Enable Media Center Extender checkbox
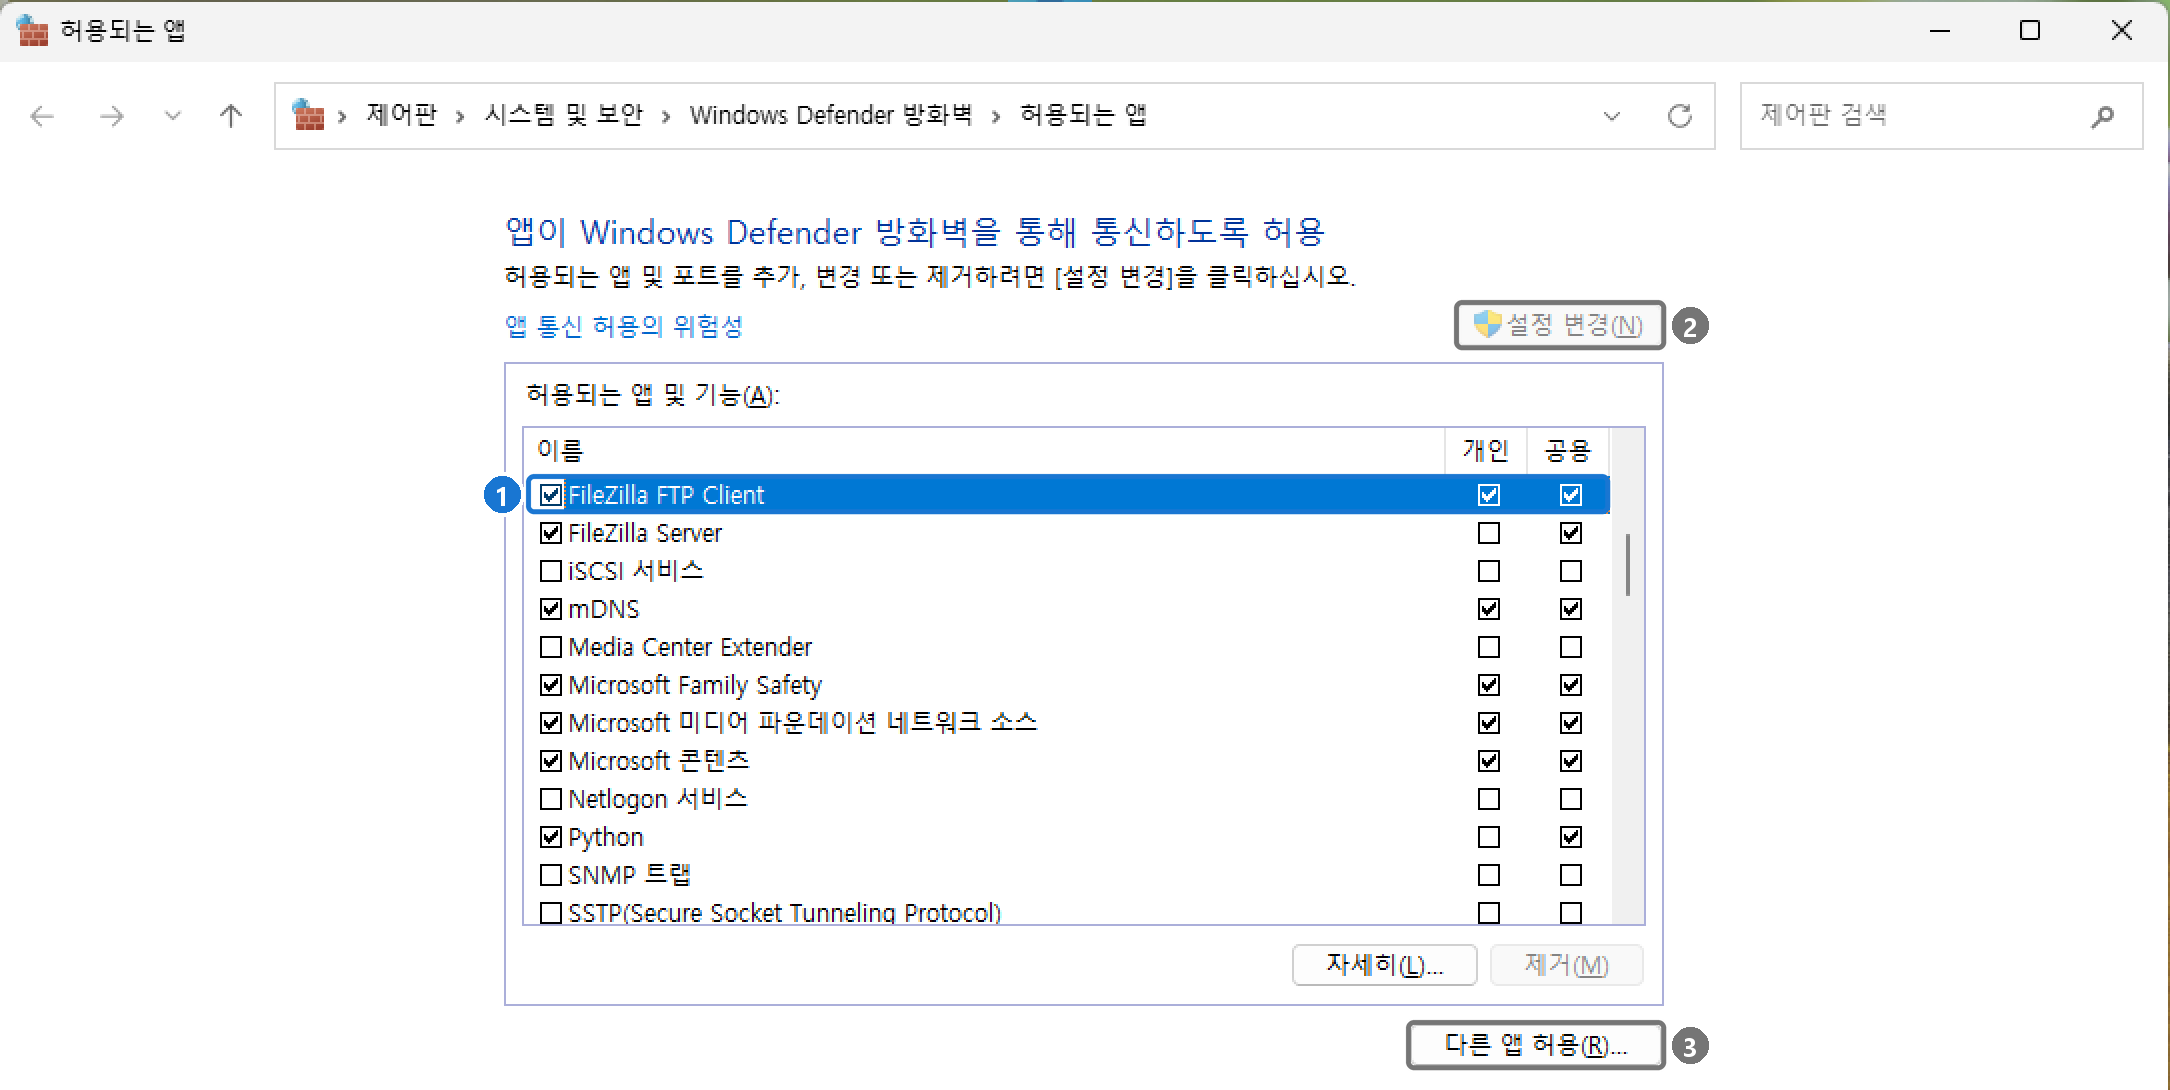 [551, 647]
